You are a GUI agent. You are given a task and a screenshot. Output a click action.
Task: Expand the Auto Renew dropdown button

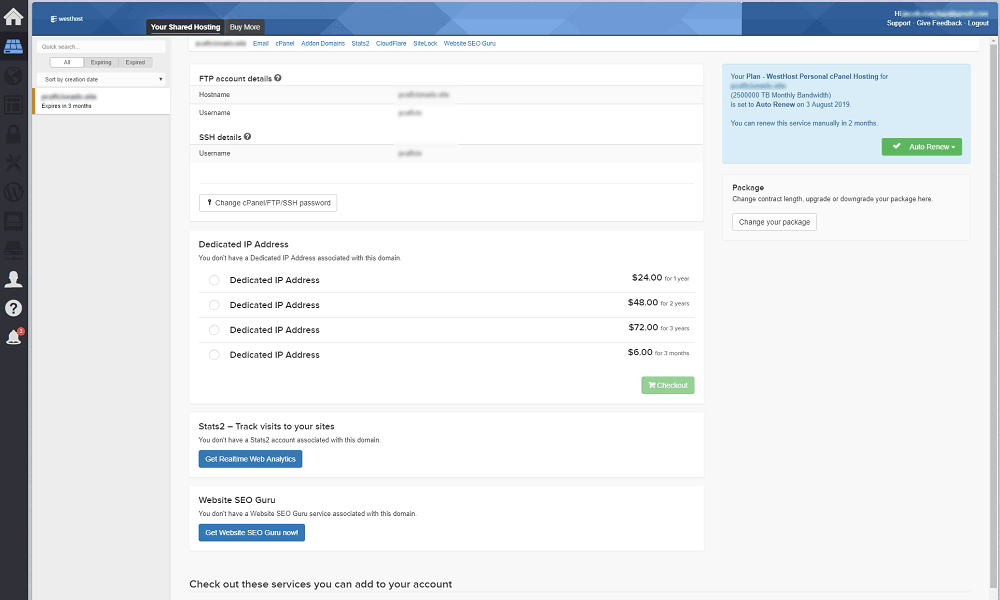click(922, 147)
